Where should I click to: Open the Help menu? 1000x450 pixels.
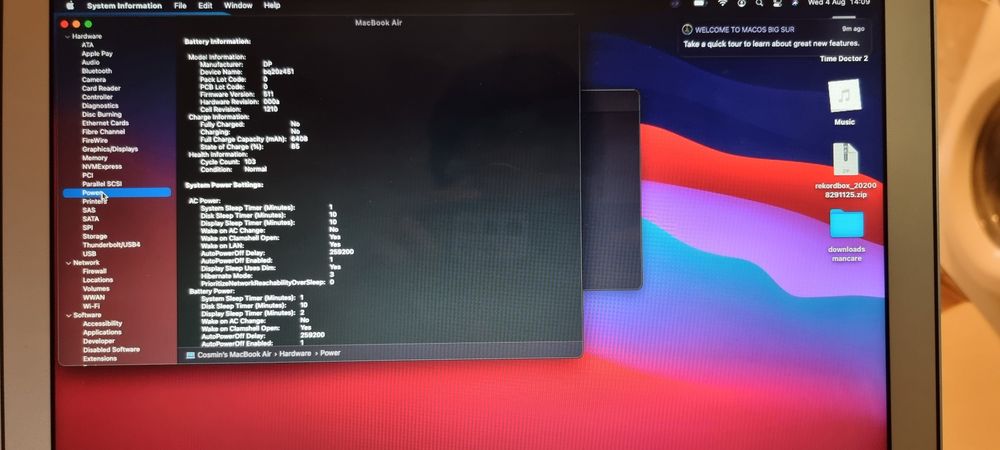[272, 5]
